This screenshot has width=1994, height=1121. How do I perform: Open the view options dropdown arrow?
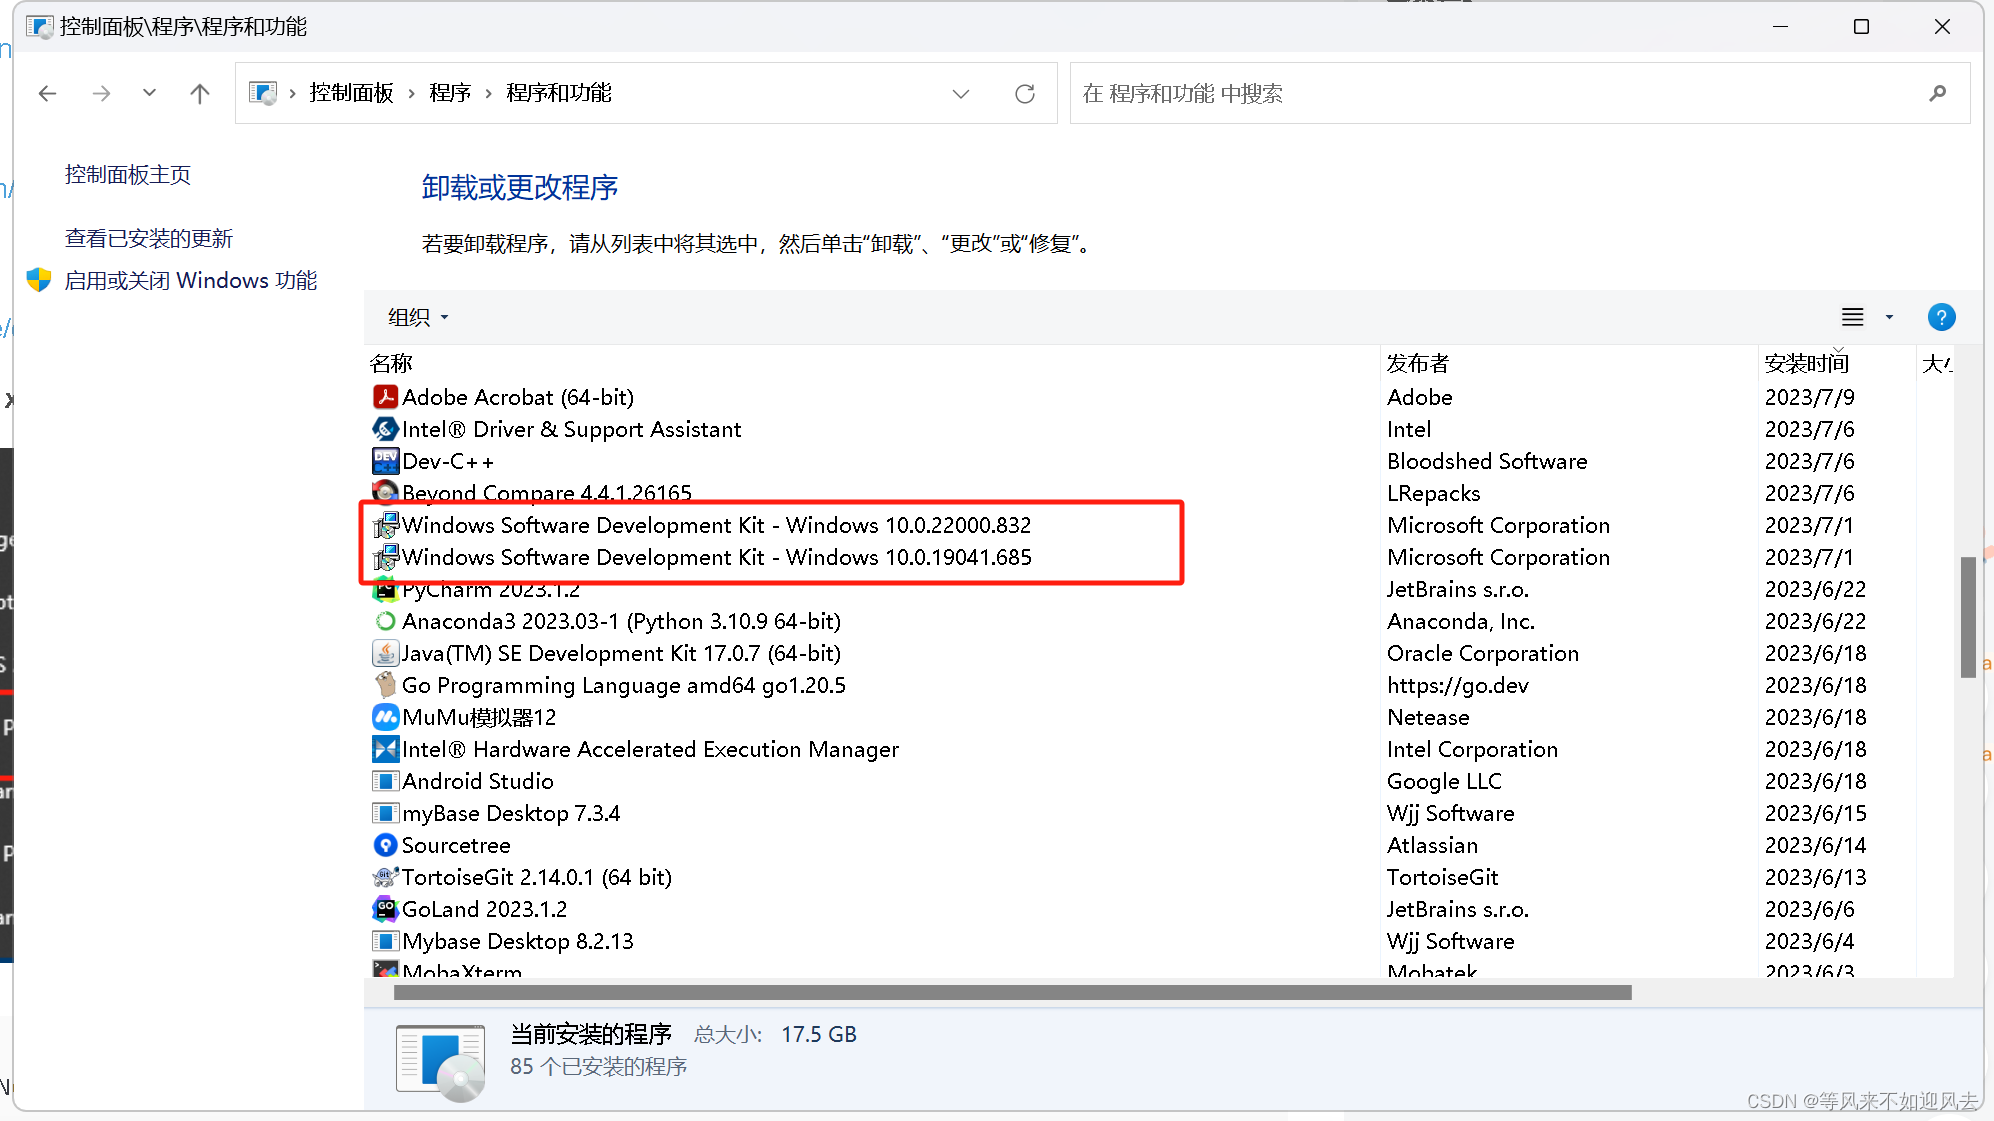pyautogui.click(x=1889, y=317)
